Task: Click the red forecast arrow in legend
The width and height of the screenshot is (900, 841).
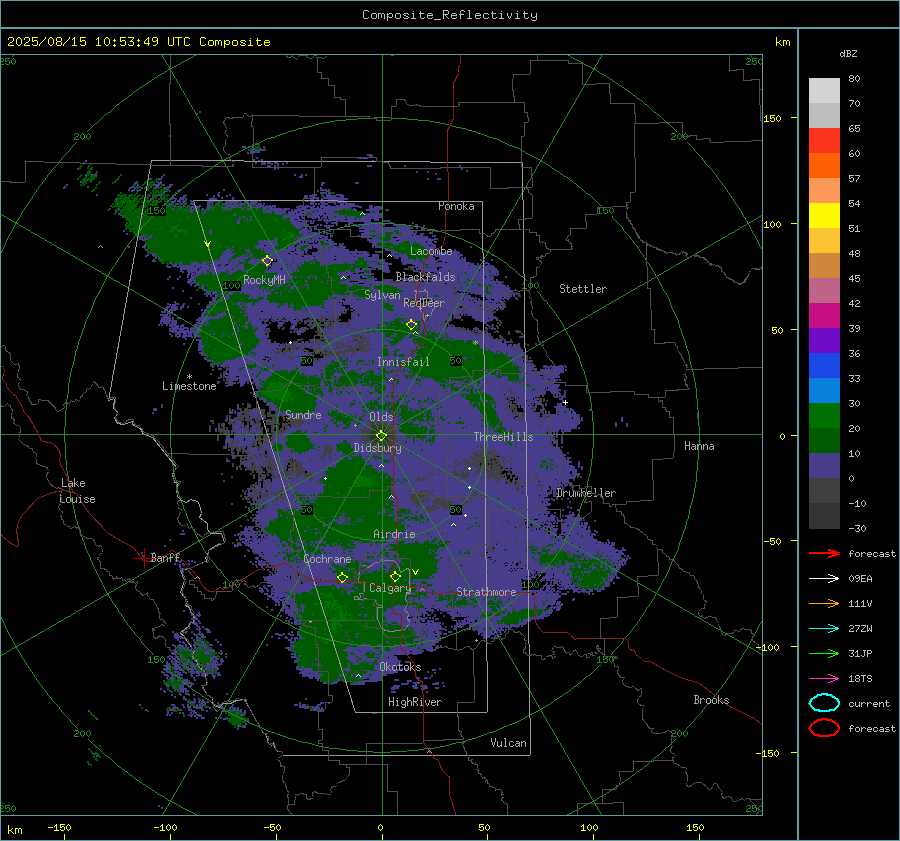Action: [824, 553]
